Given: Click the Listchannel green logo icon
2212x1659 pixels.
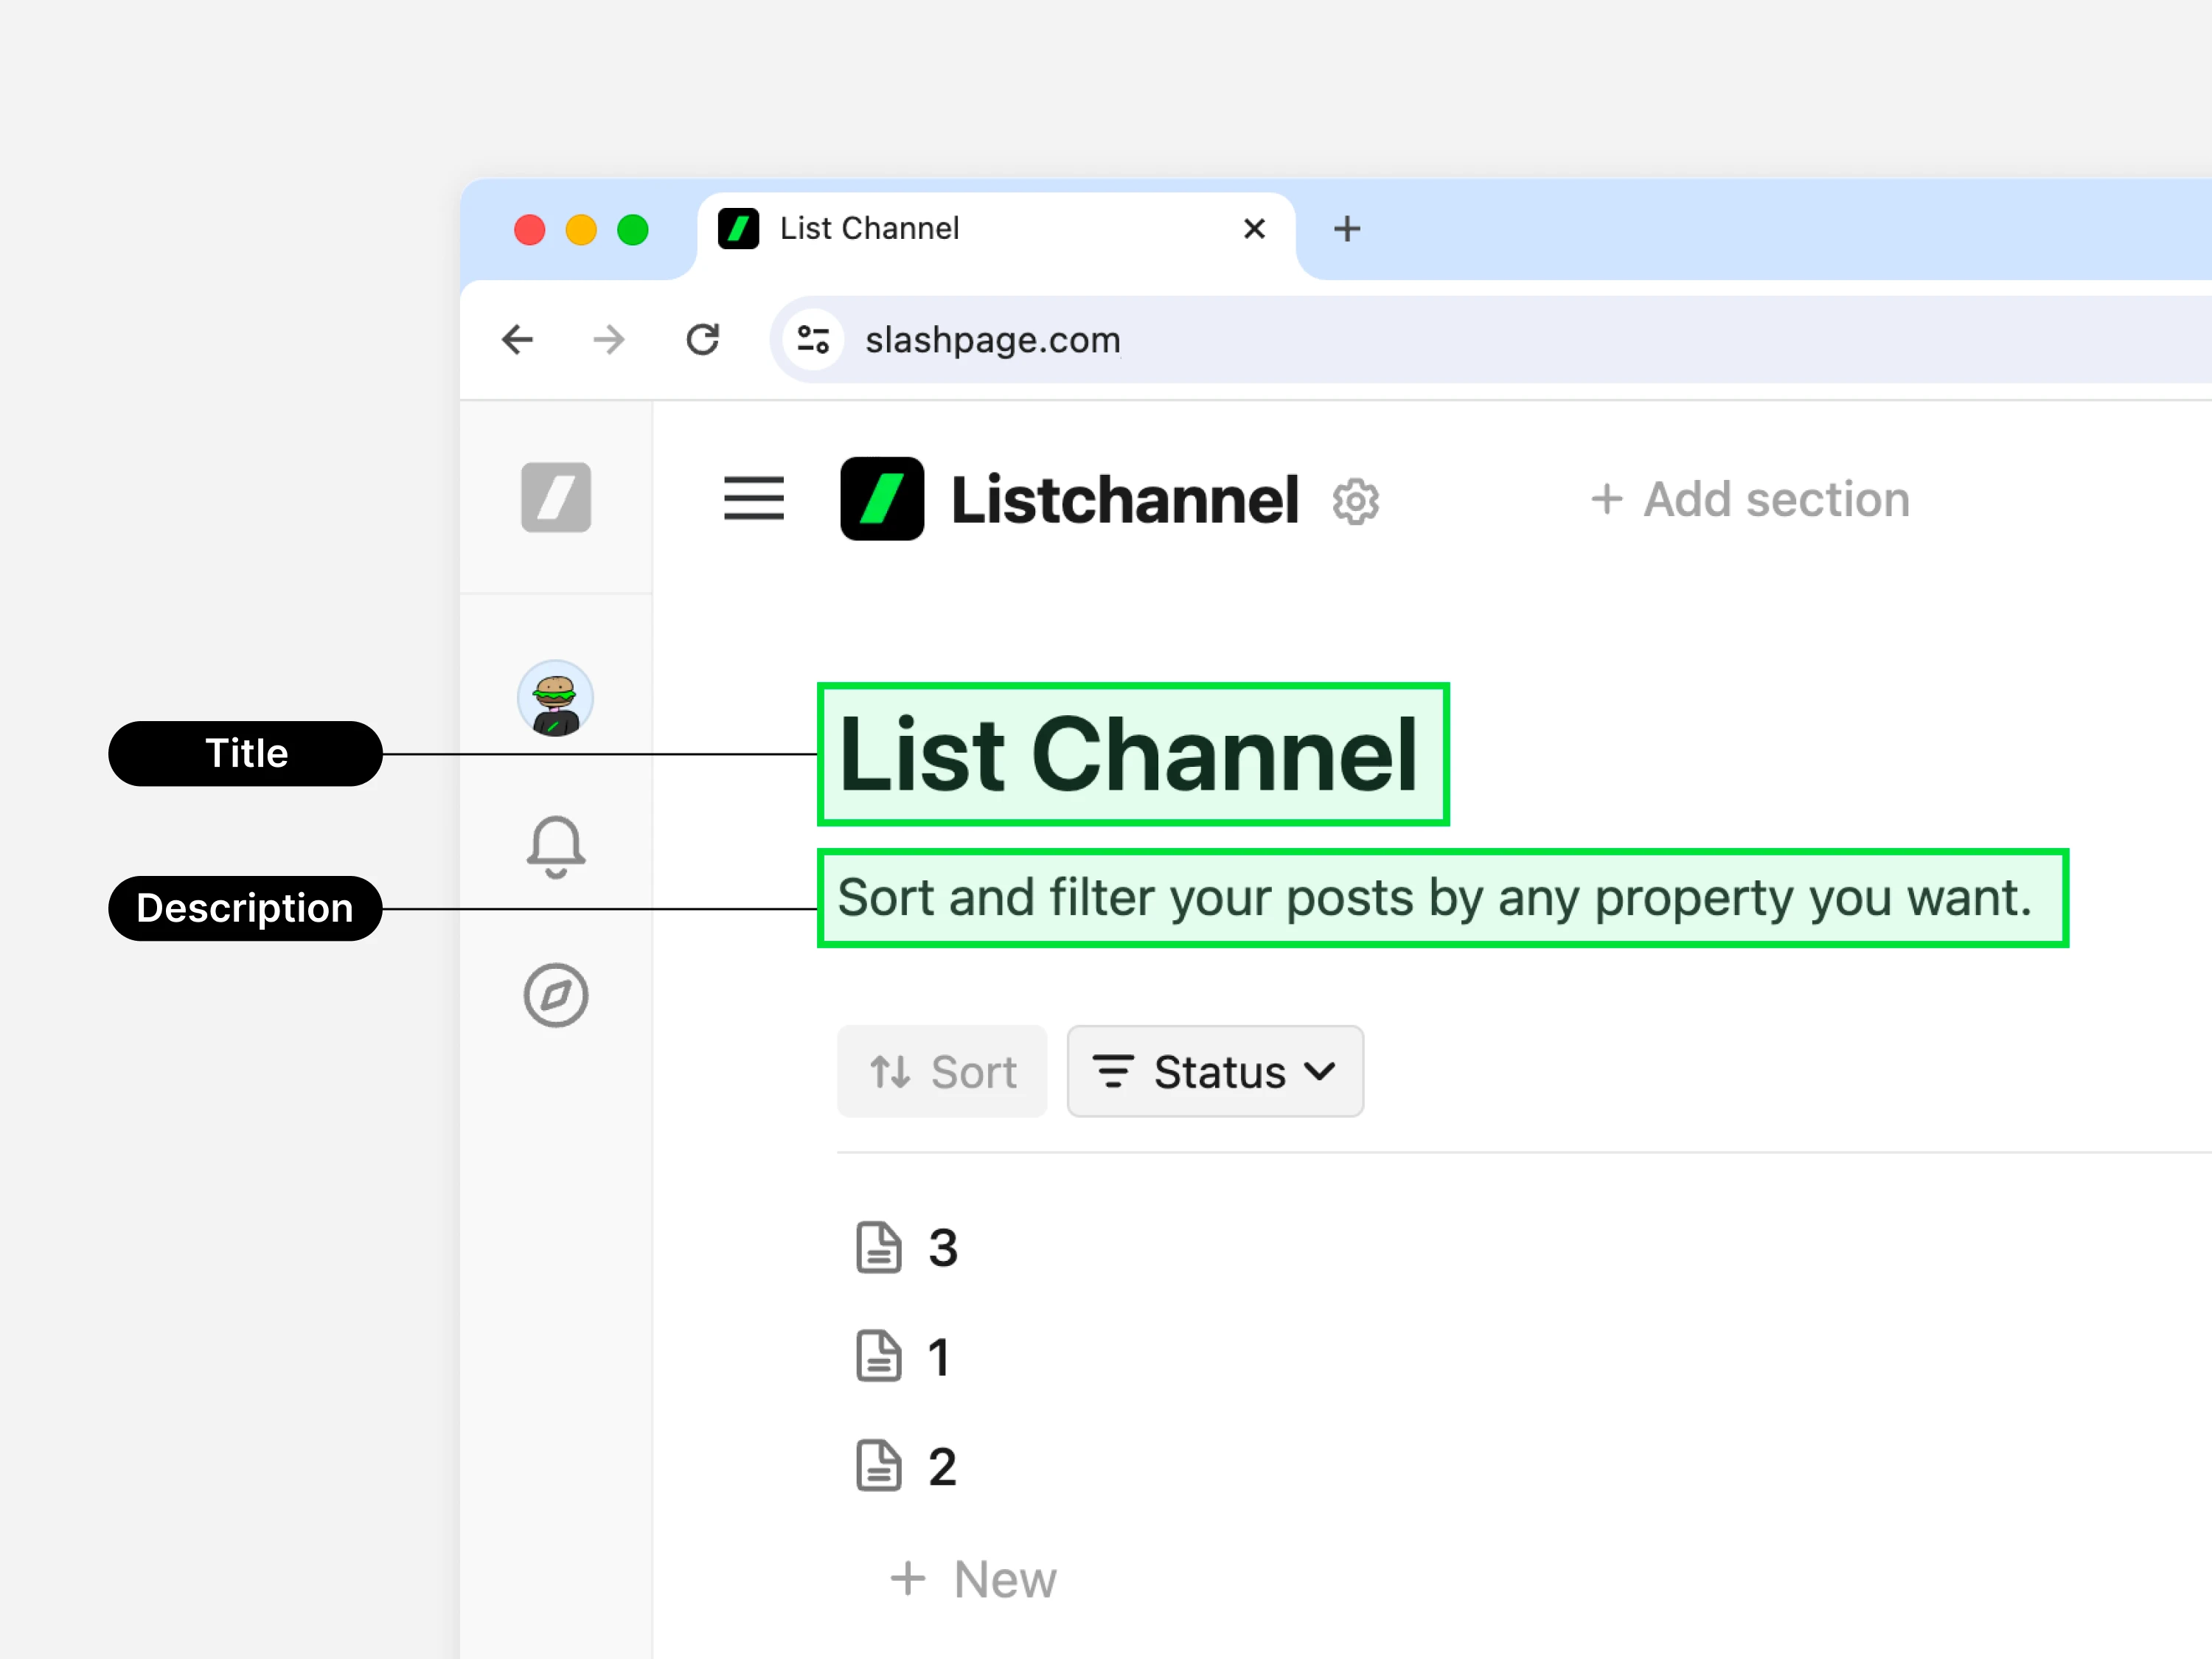Looking at the screenshot, I should point(882,498).
